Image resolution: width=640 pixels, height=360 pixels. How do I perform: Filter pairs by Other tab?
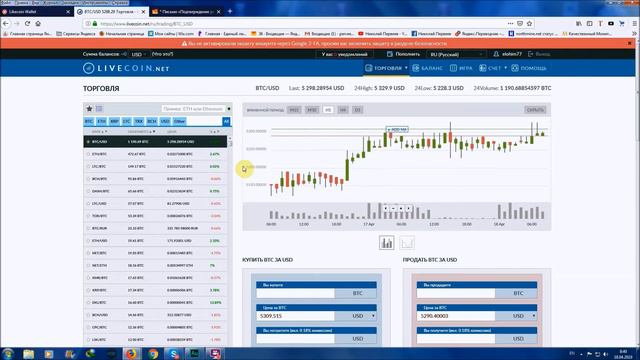[x=179, y=121]
